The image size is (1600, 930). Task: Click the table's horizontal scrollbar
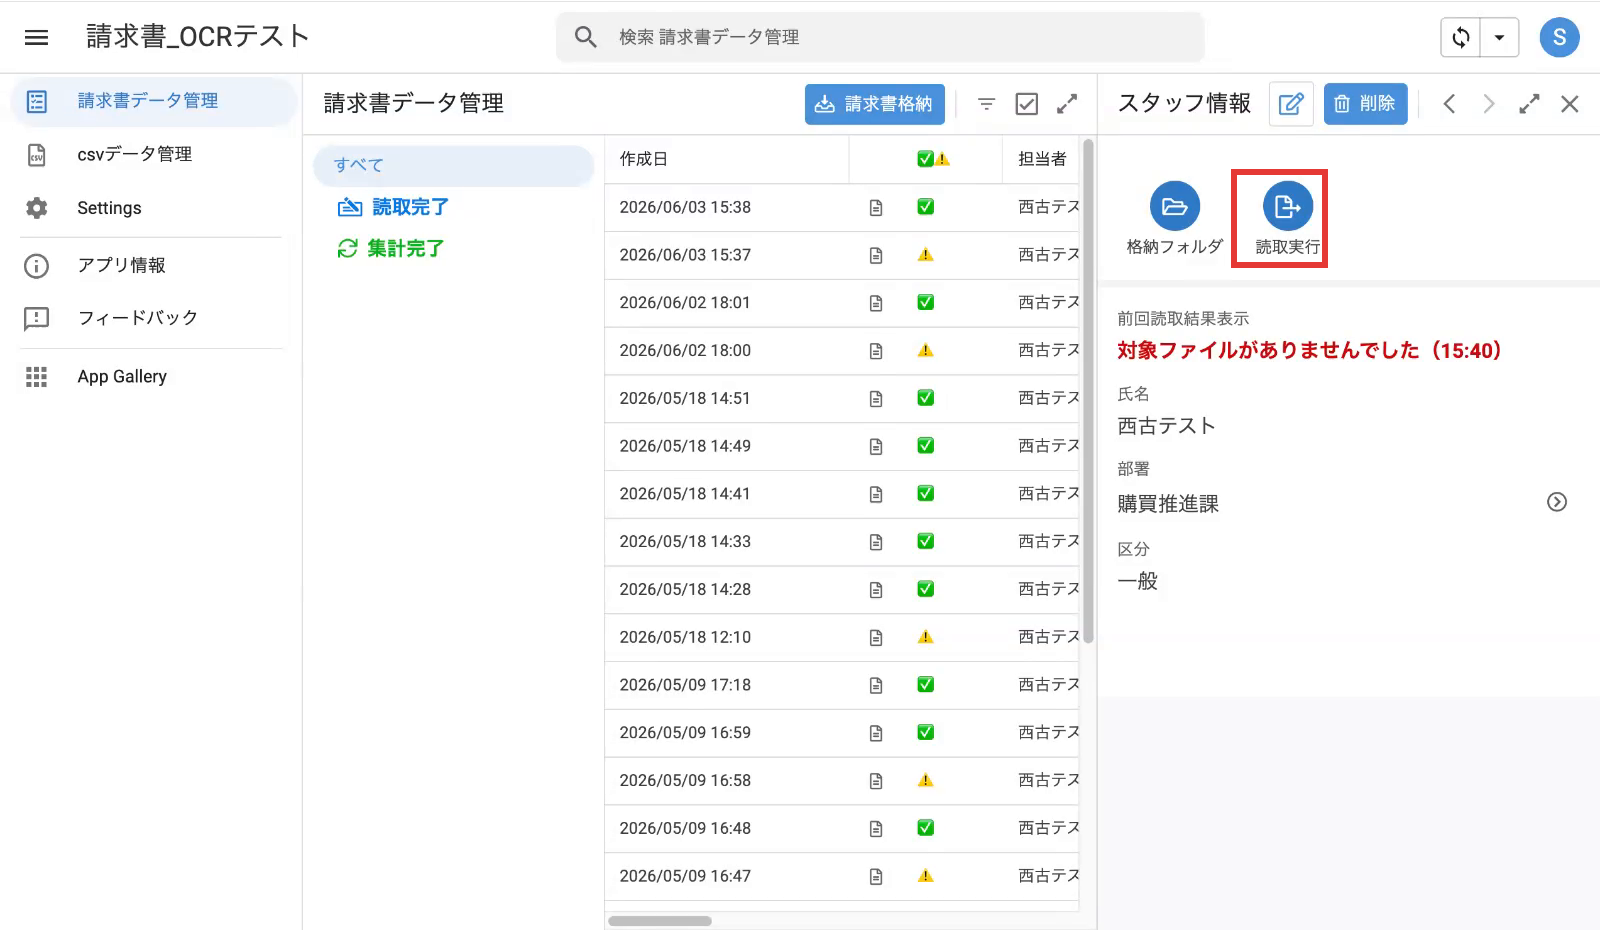[660, 921]
